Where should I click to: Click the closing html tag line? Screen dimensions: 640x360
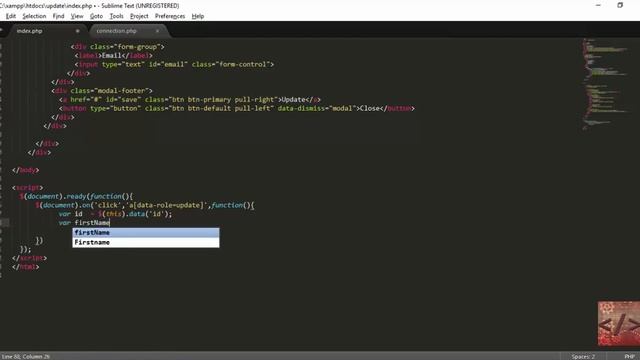25,267
